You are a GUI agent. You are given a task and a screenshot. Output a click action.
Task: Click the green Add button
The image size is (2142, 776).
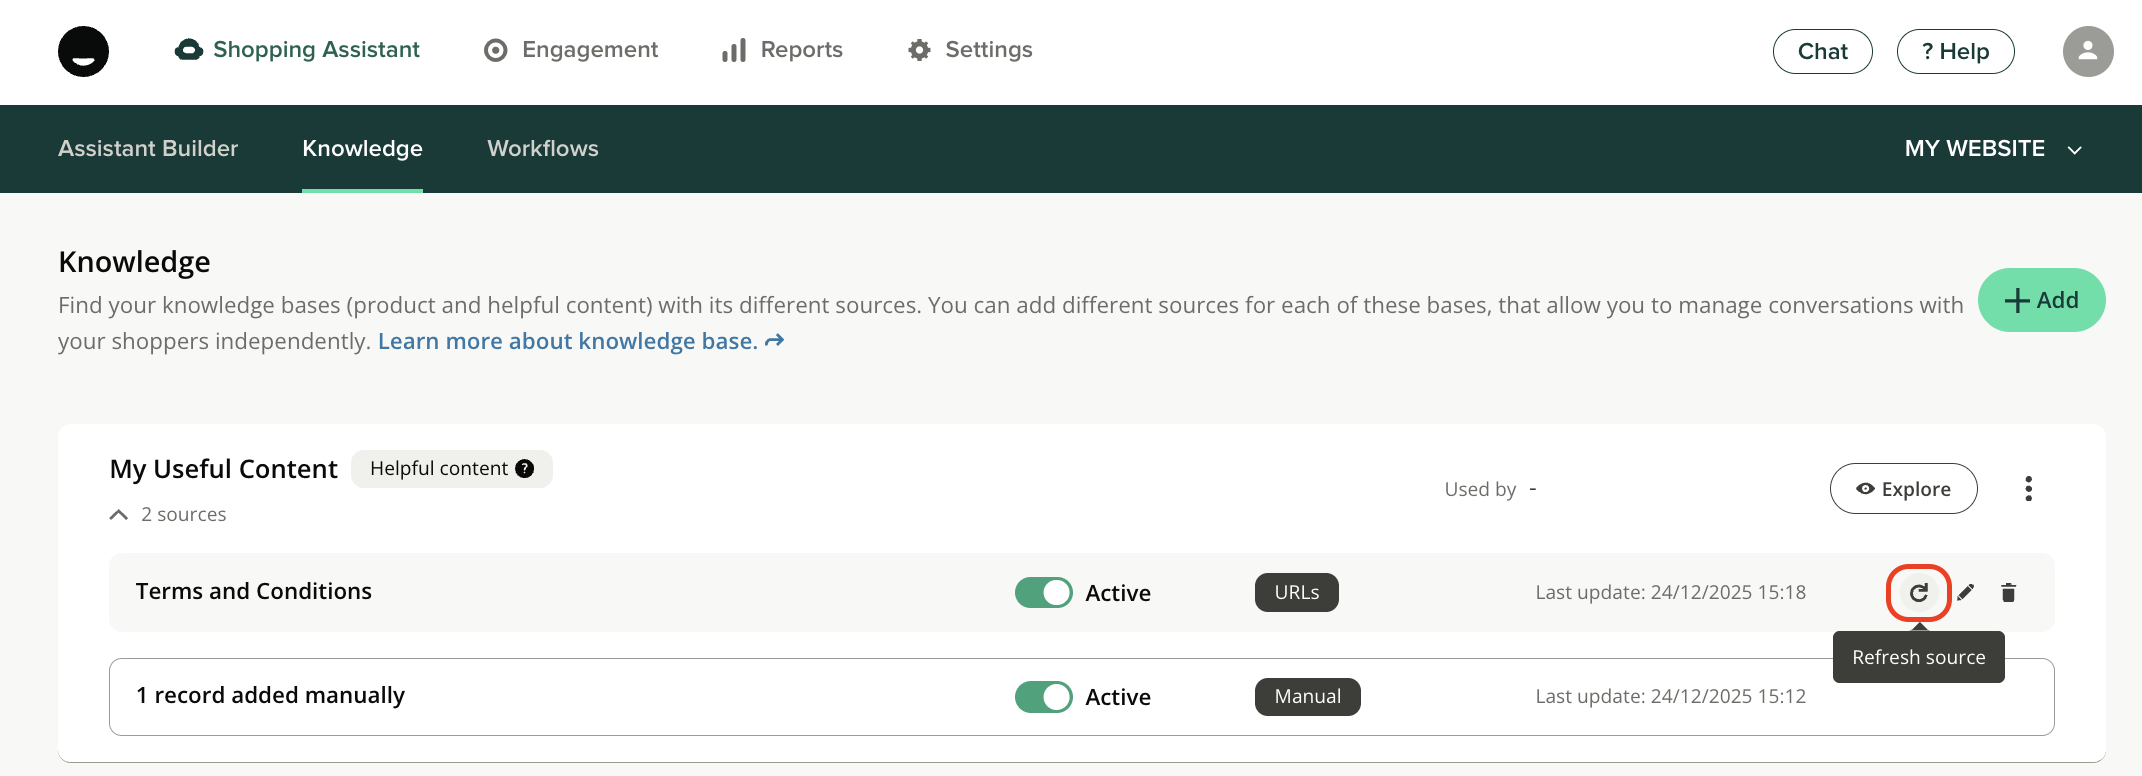coord(2041,300)
